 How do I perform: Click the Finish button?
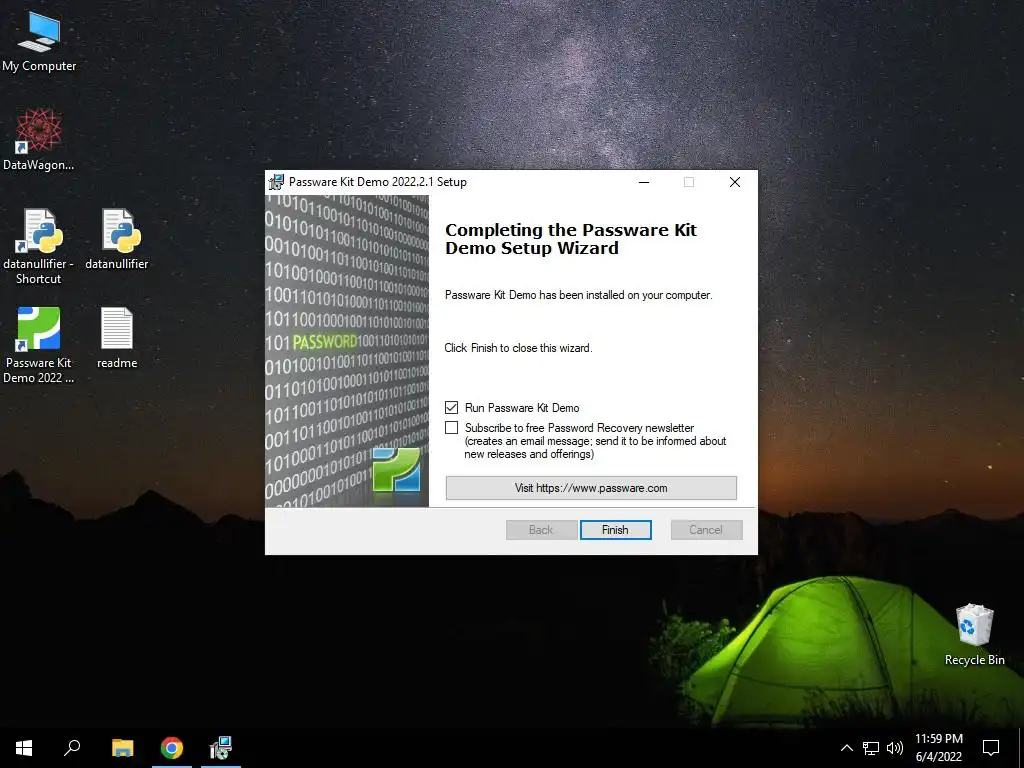tap(615, 530)
